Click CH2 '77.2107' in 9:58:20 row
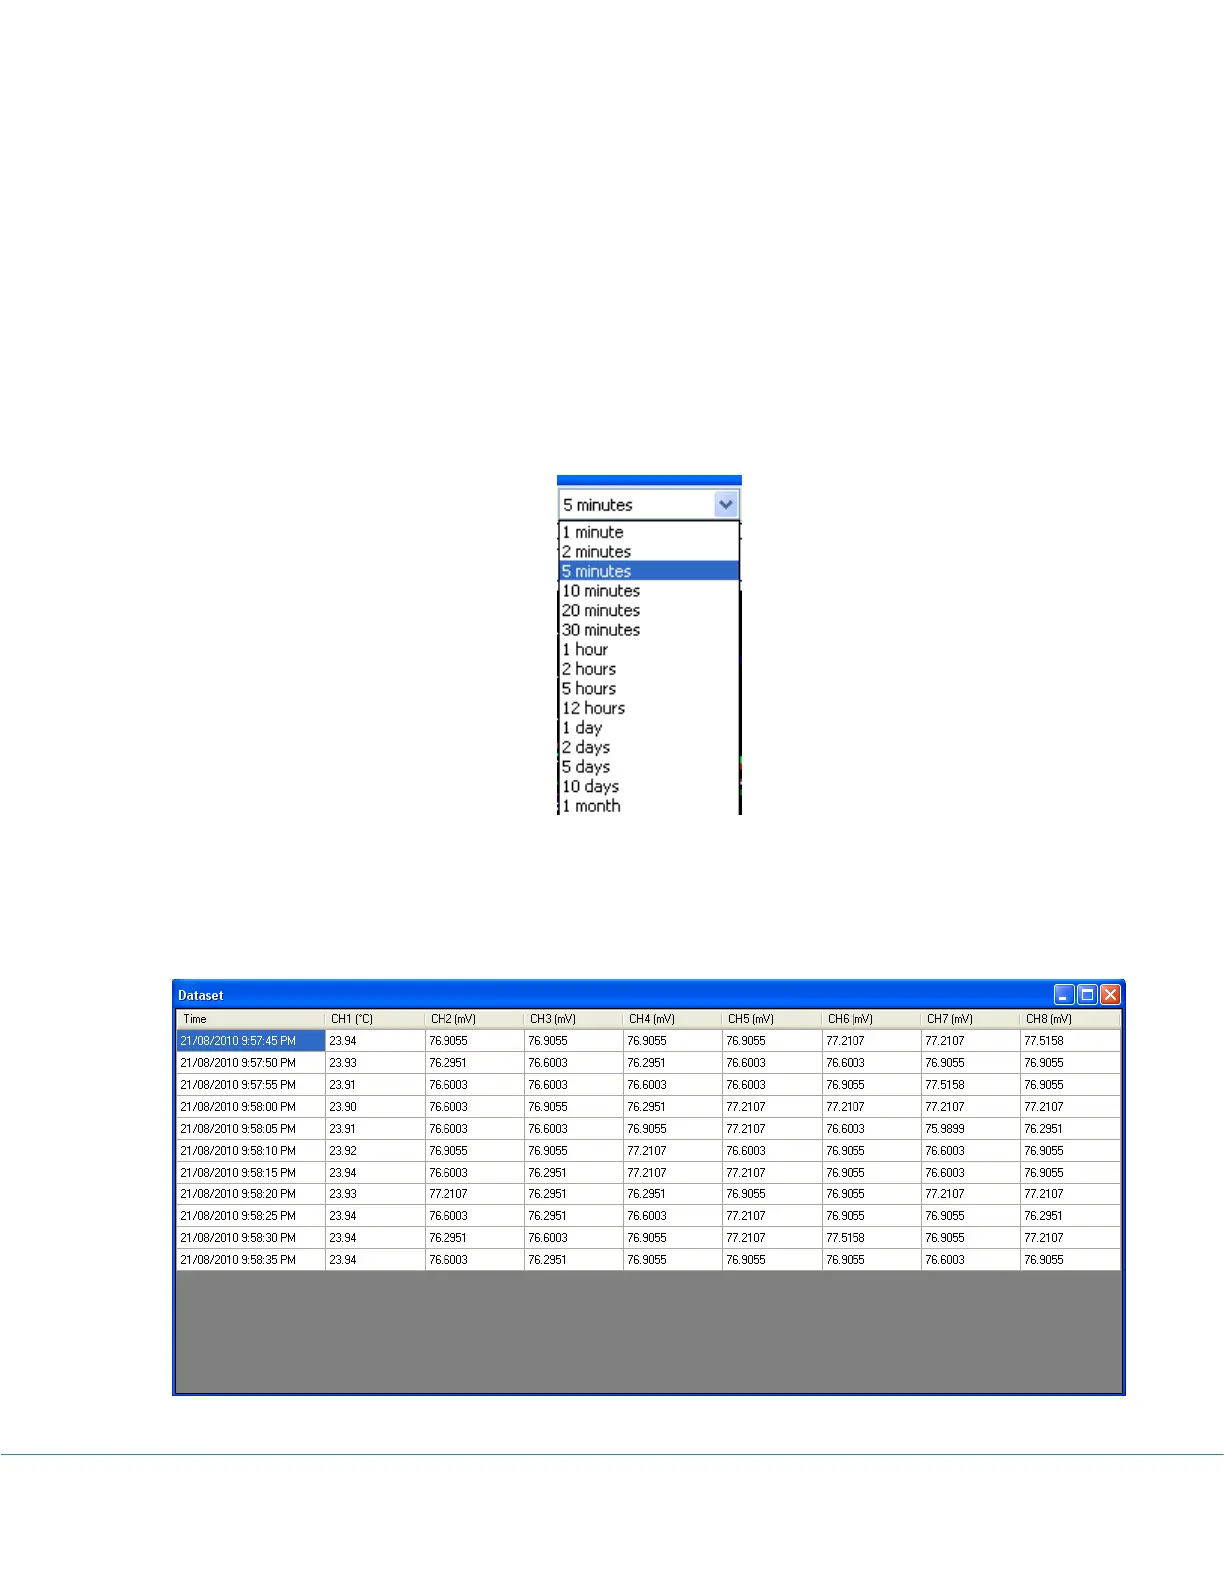 point(474,1194)
